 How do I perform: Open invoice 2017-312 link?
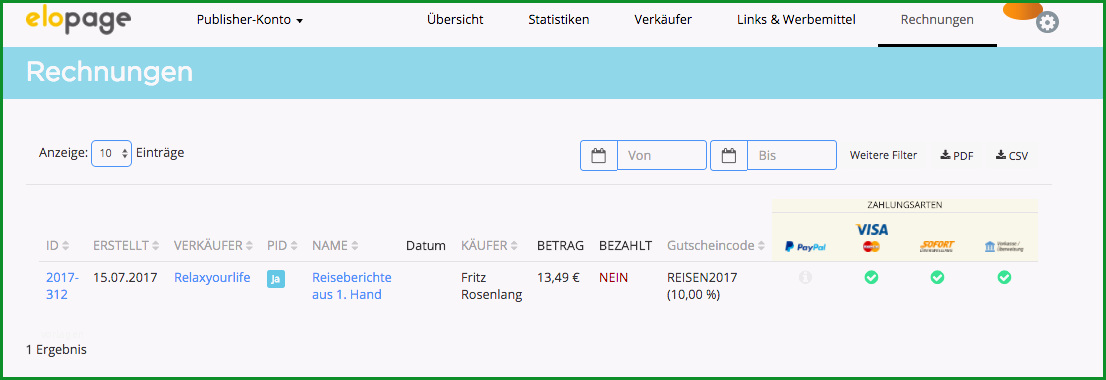tap(62, 286)
